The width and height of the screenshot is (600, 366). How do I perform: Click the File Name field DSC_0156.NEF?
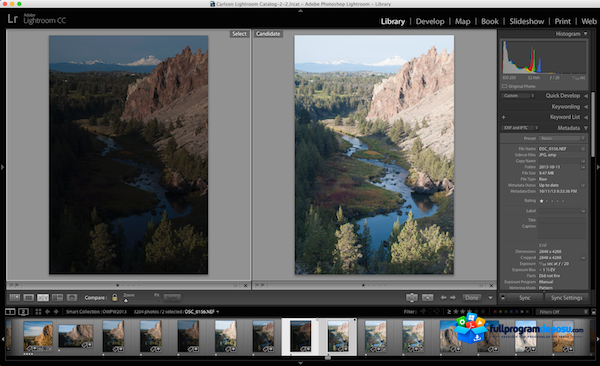click(559, 149)
